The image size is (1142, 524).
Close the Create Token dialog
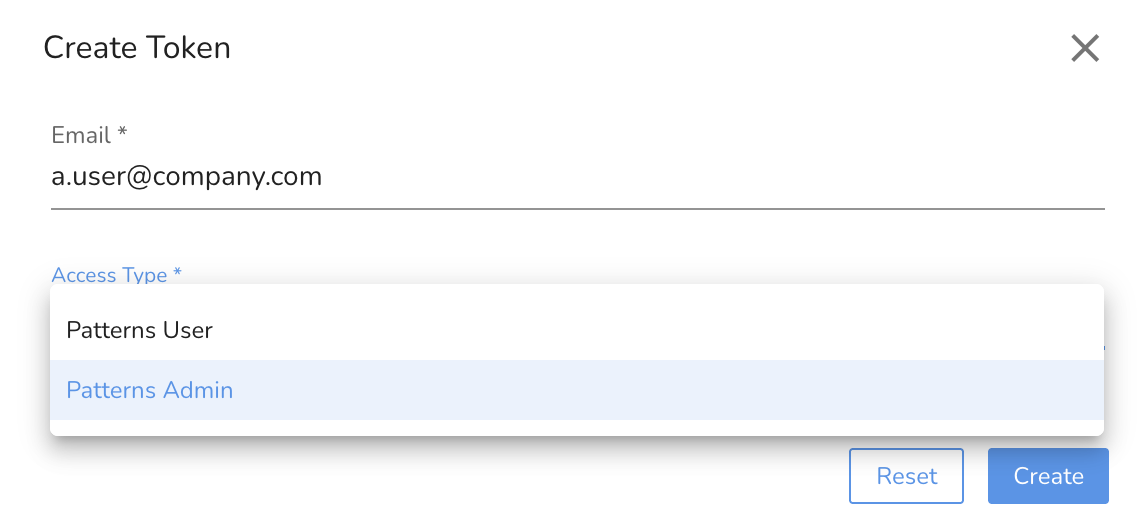pyautogui.click(x=1084, y=49)
